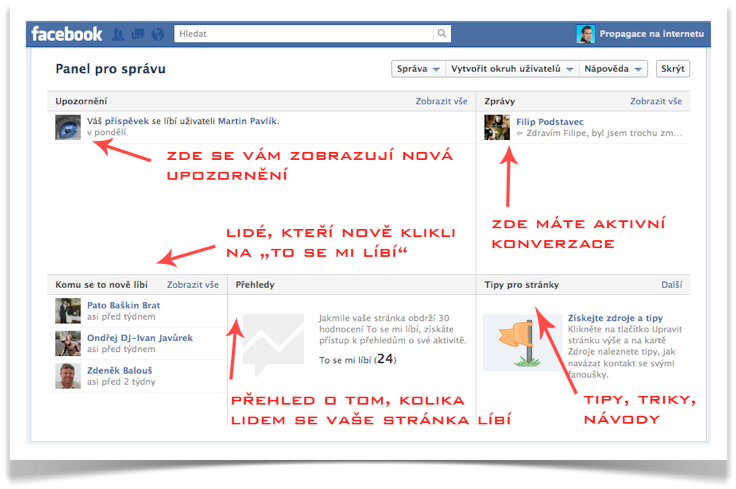Click the Skrýt button
The image size is (736, 489).
[x=673, y=69]
